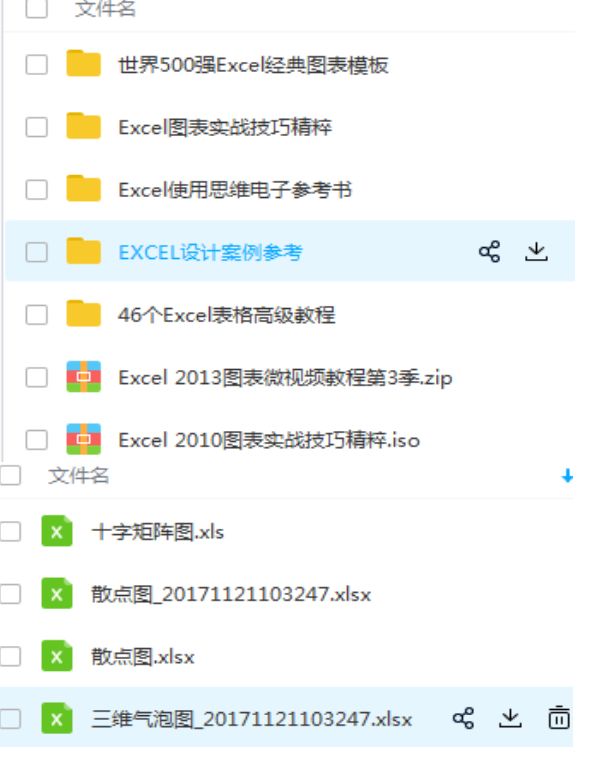Download the EXCEL设计案例参考 folder
Screen dimensions: 615x759
click(536, 252)
